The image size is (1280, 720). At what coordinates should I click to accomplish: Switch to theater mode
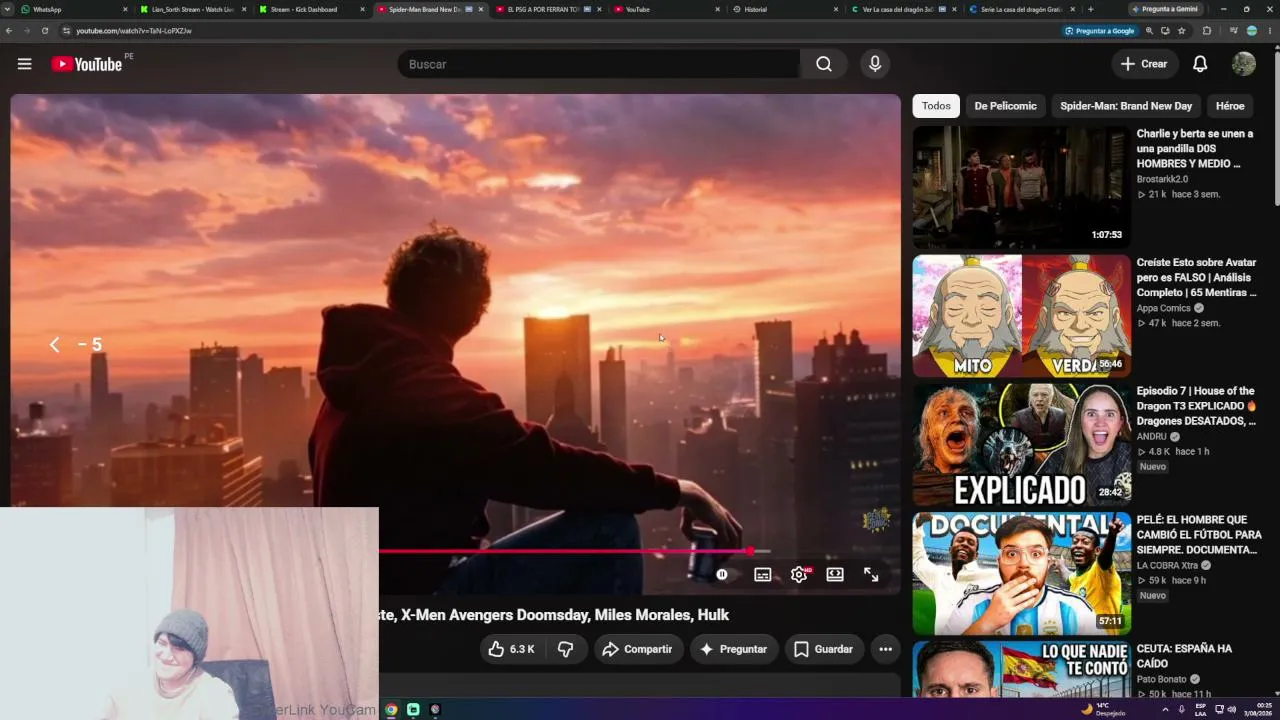[835, 575]
